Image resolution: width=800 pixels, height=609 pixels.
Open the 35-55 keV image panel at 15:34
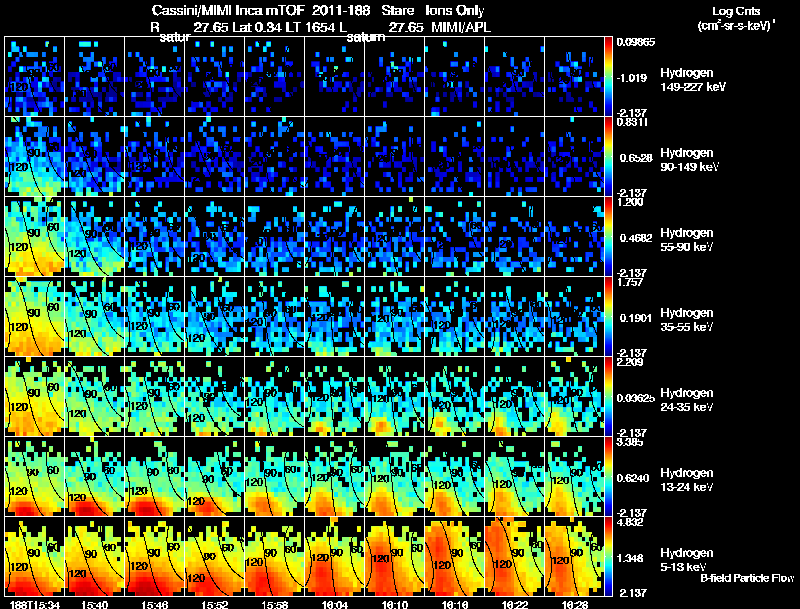tap(35, 317)
